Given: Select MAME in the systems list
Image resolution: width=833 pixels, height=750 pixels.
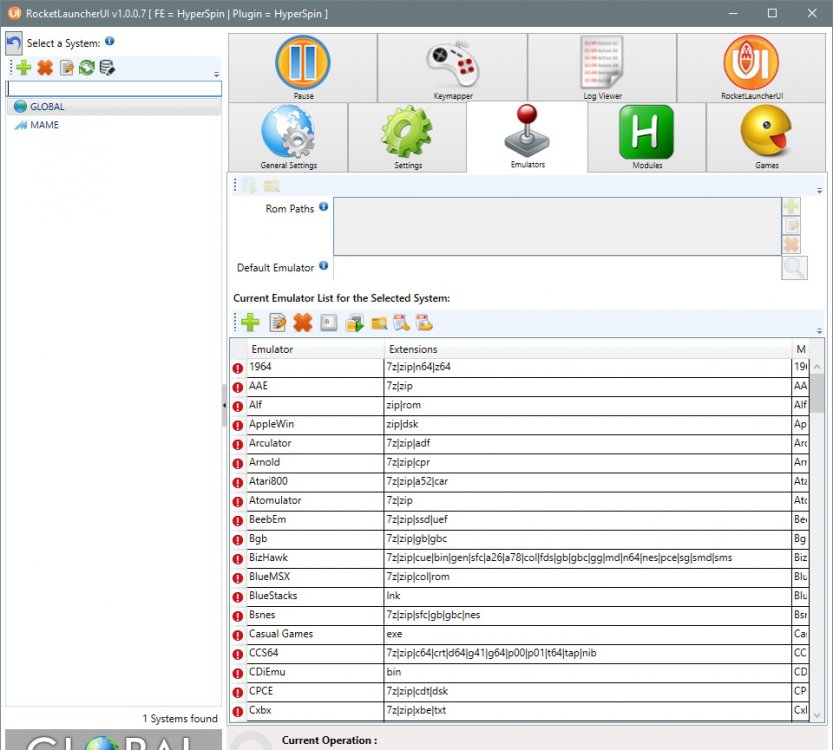Looking at the screenshot, I should pyautogui.click(x=44, y=125).
